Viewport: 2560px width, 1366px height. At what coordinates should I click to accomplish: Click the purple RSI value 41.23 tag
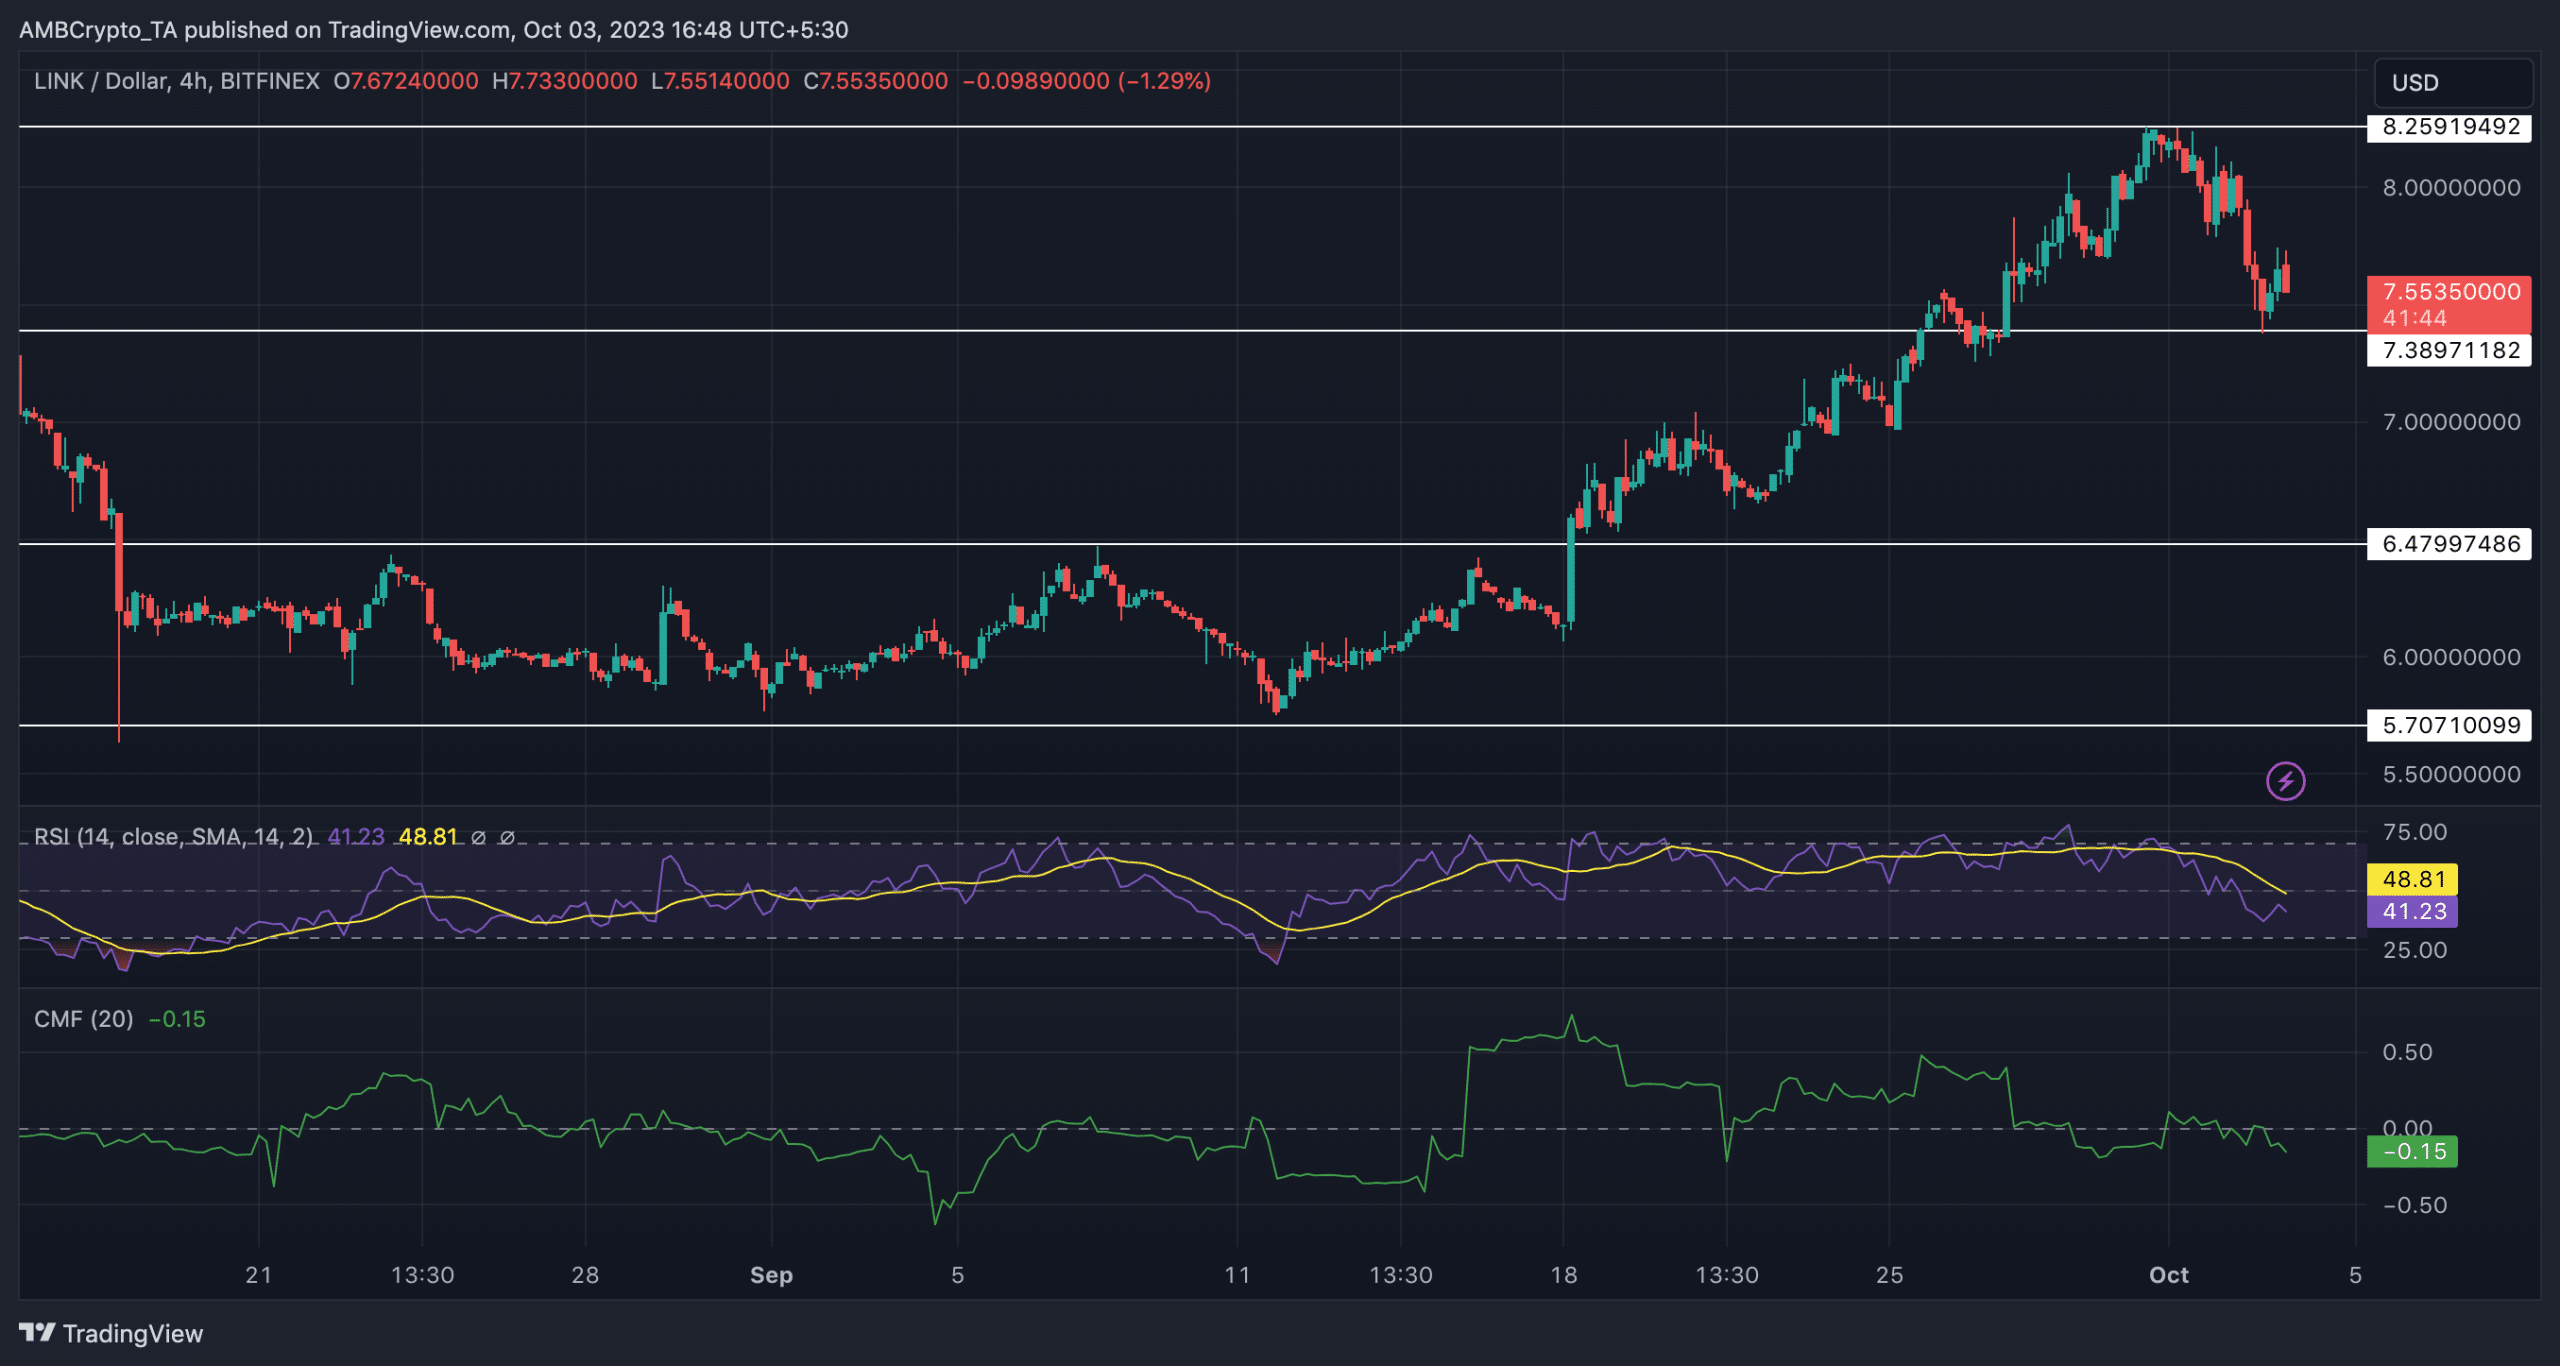(x=2412, y=911)
